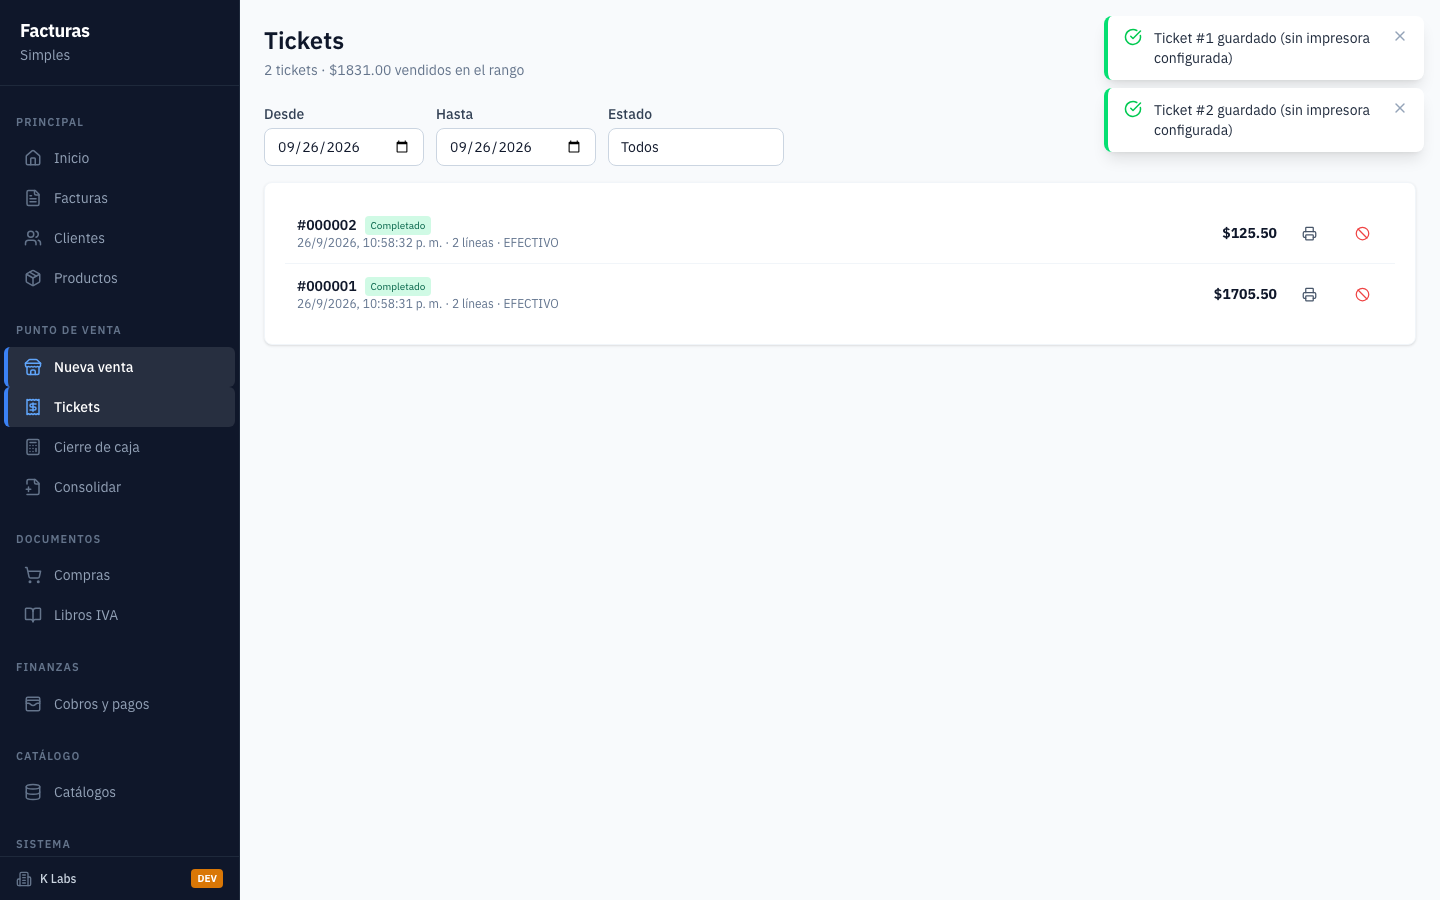Open Cierre de caja
Image resolution: width=1440 pixels, height=900 pixels.
(120, 447)
